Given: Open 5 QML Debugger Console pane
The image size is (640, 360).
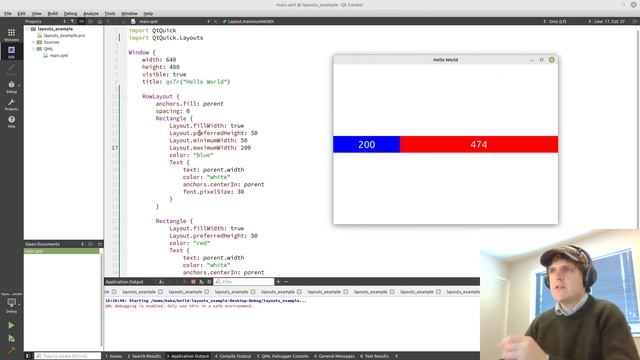Looking at the screenshot, I should point(282,356).
